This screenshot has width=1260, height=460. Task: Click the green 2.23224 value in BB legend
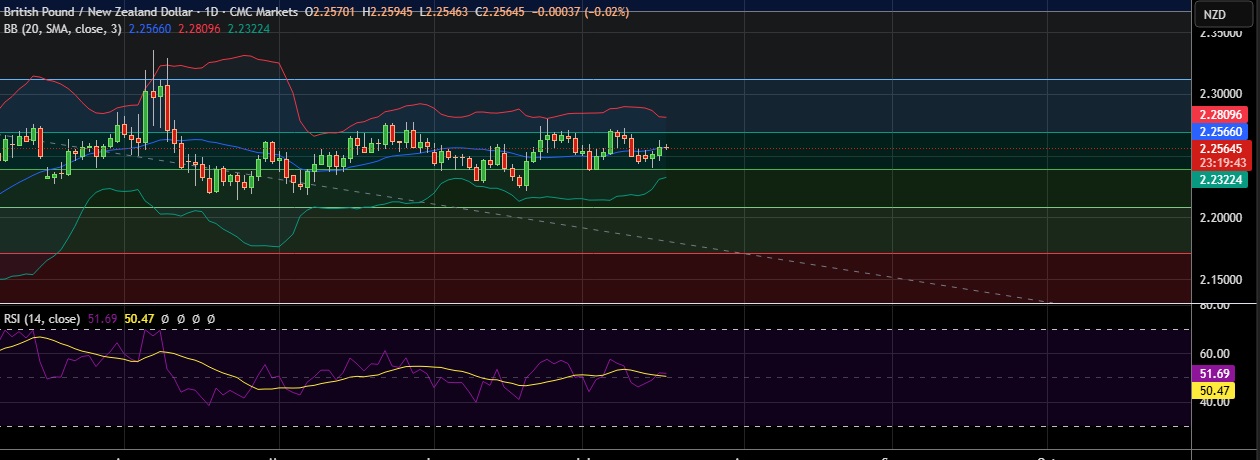[x=248, y=29]
